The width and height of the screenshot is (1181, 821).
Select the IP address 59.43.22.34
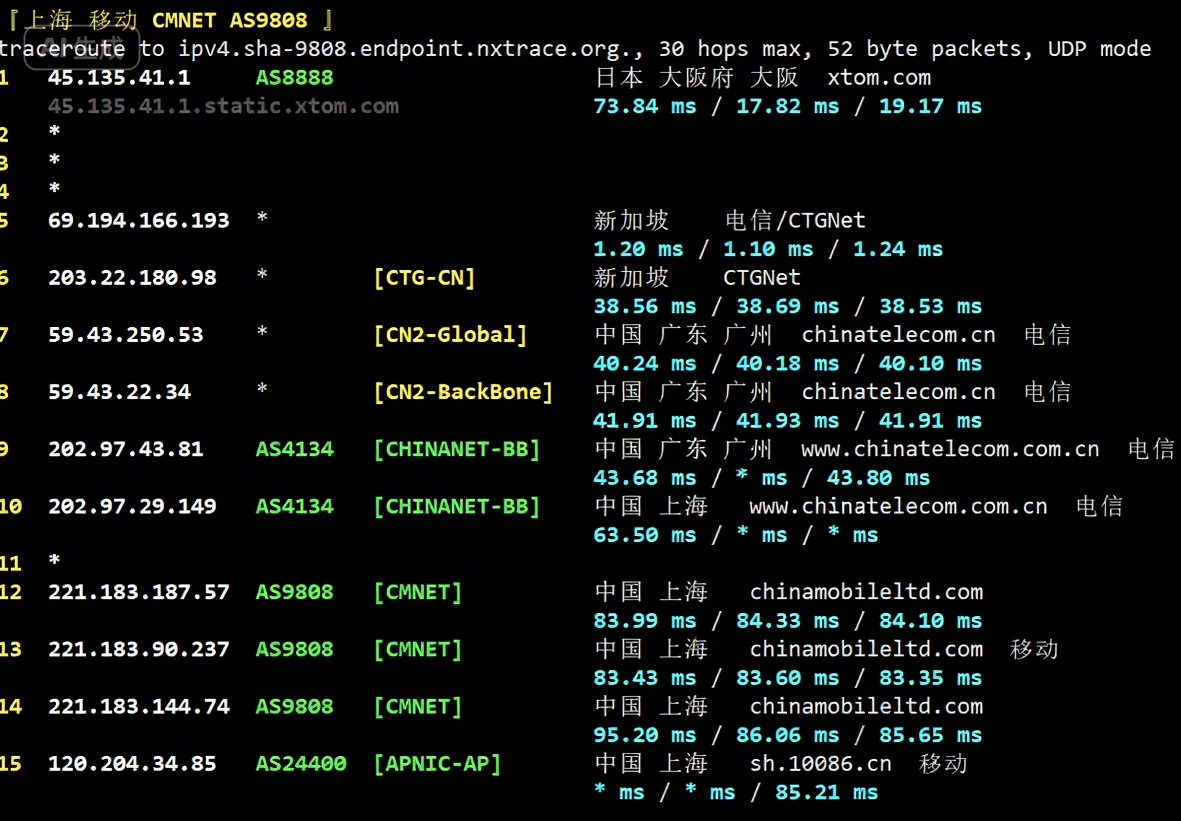click(119, 391)
